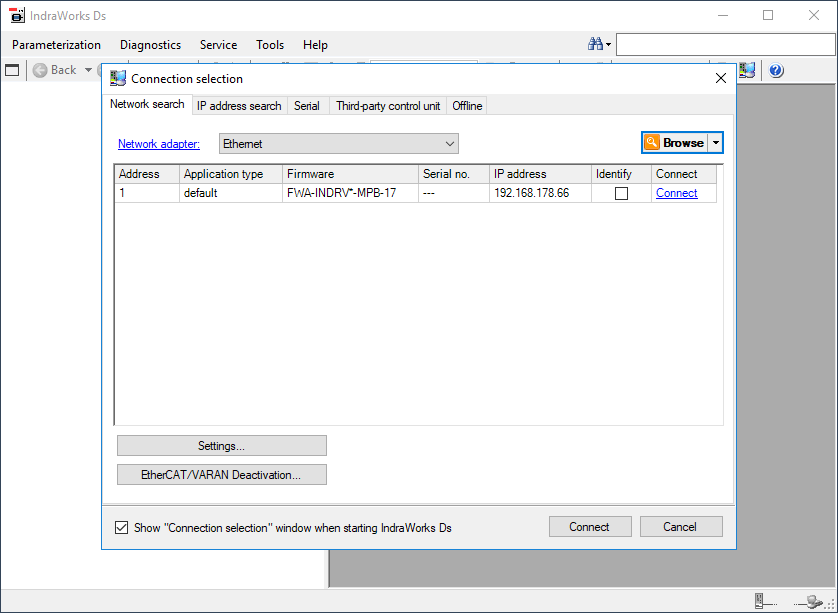Screen dimensions: 838x613
Task: Click the Connect column header
Action: [x=684, y=174]
